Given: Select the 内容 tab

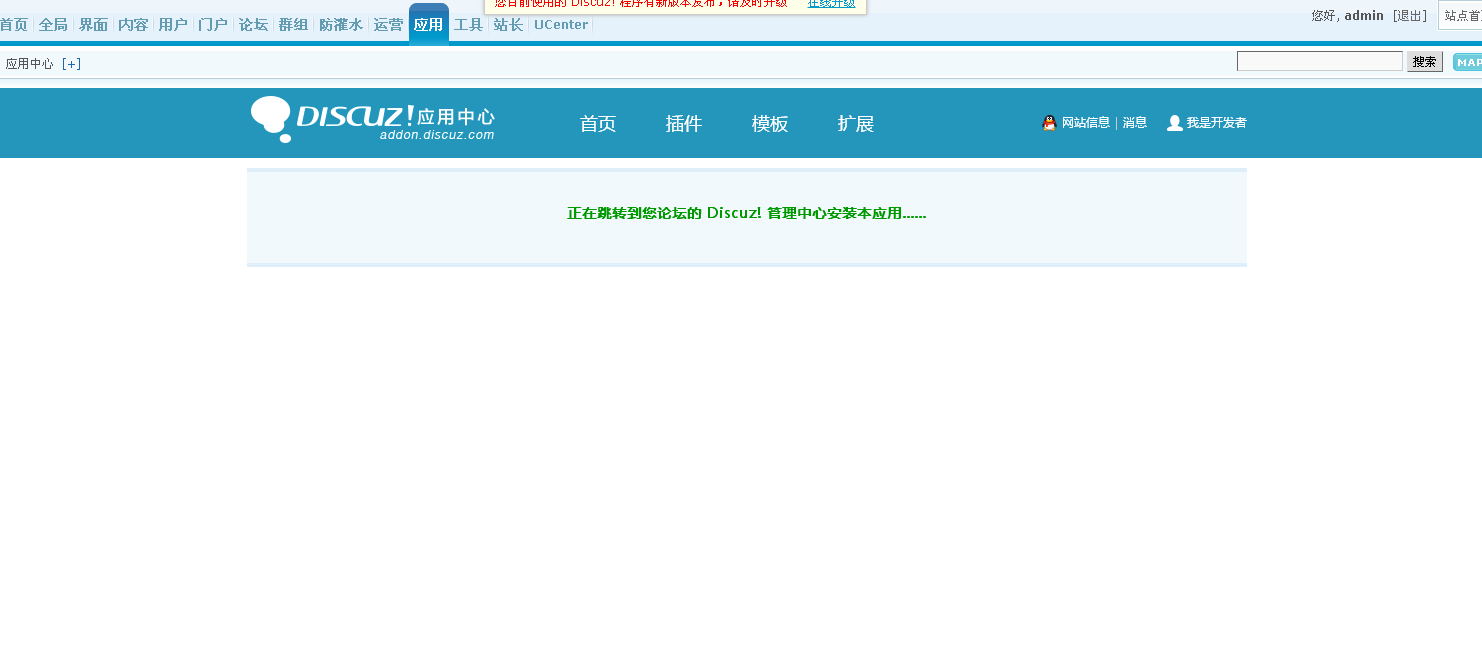Looking at the screenshot, I should coord(133,25).
